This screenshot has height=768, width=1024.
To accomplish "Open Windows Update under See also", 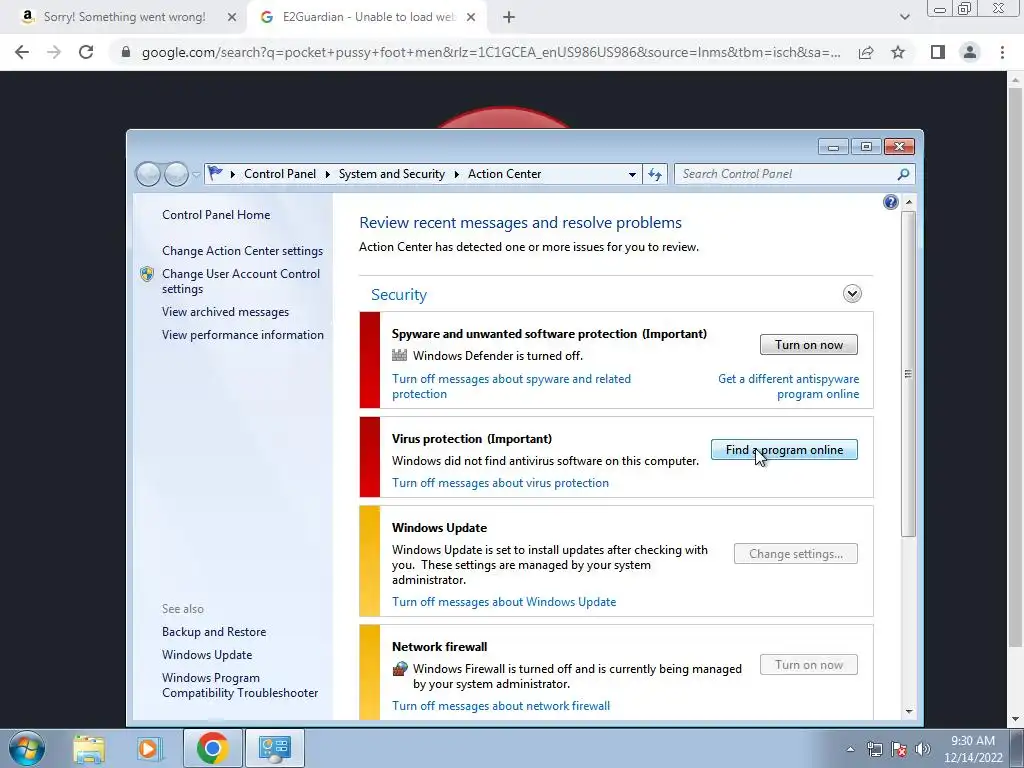I will point(206,655).
